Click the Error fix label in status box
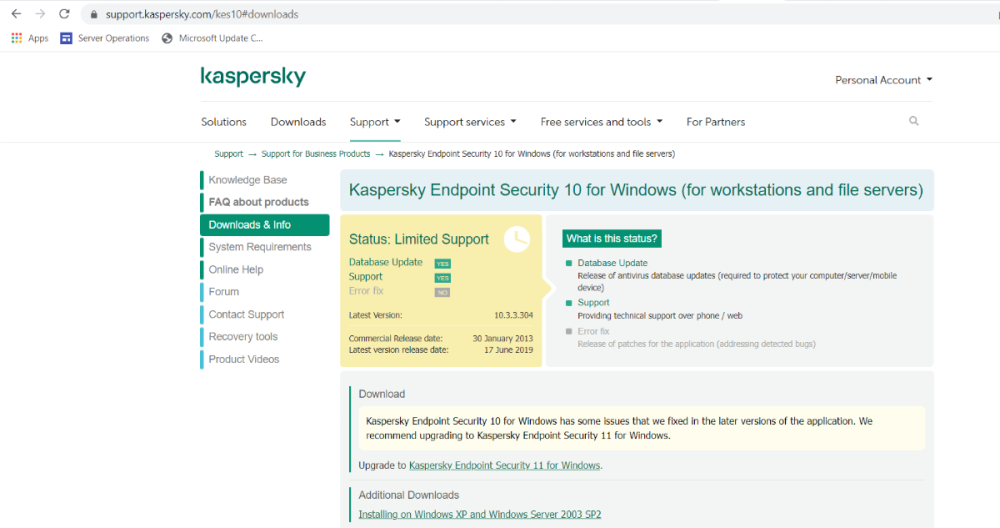This screenshot has width=1000, height=528. (366, 291)
